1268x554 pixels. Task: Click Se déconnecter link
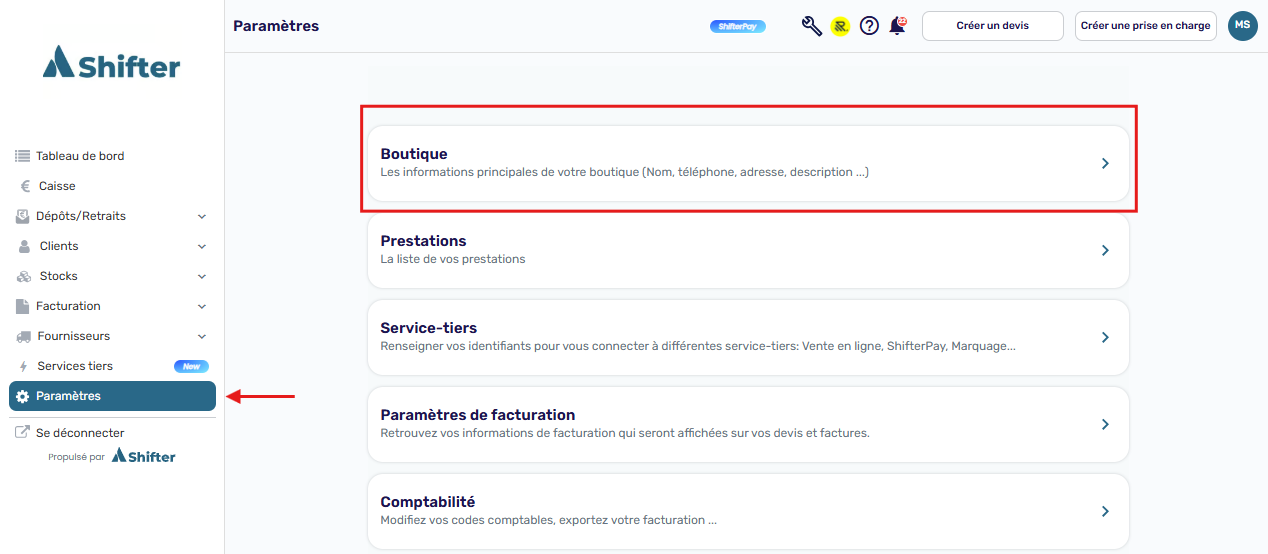tap(80, 433)
